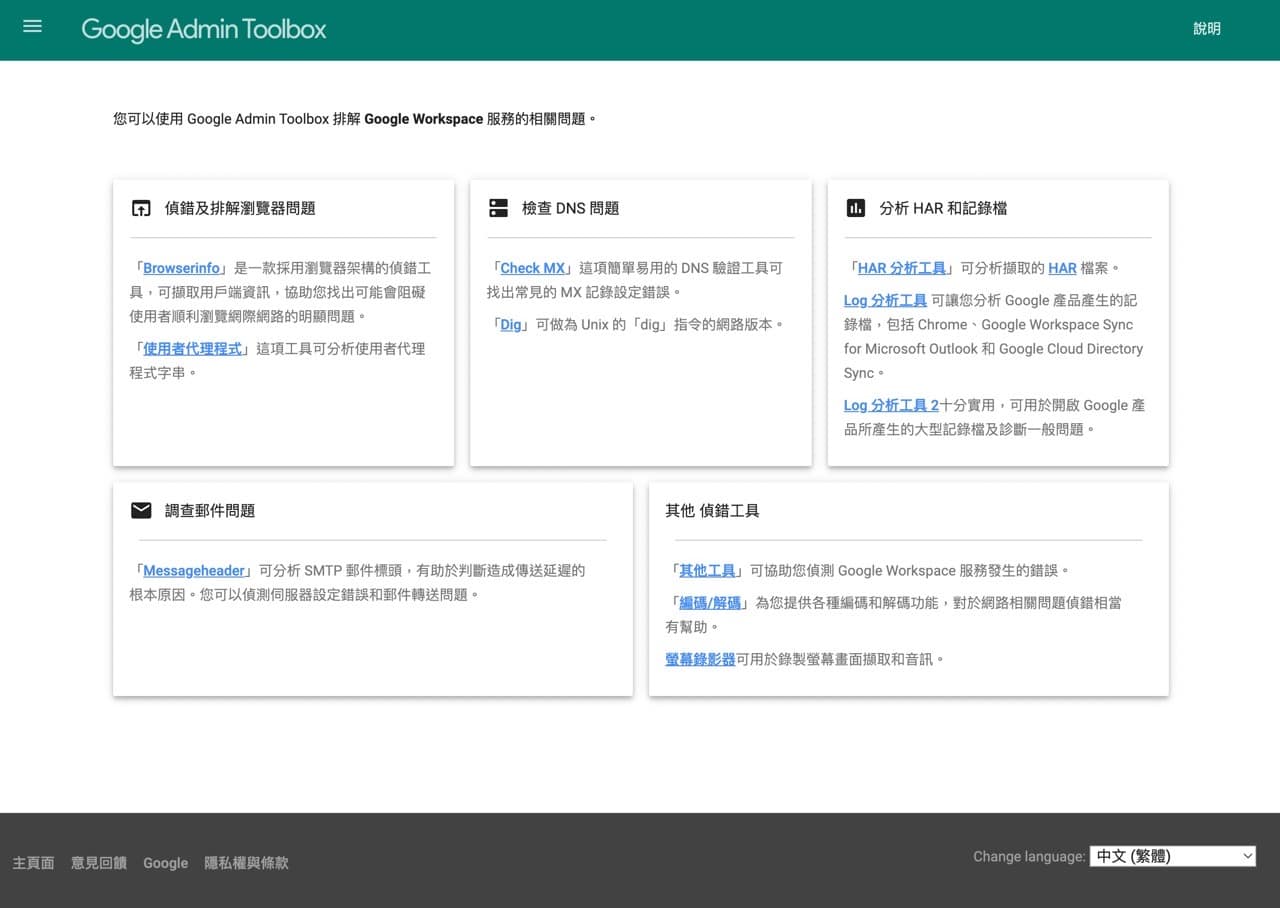Open the hamburger navigation menu
Screen dimensions: 1280x908
click(x=32, y=27)
